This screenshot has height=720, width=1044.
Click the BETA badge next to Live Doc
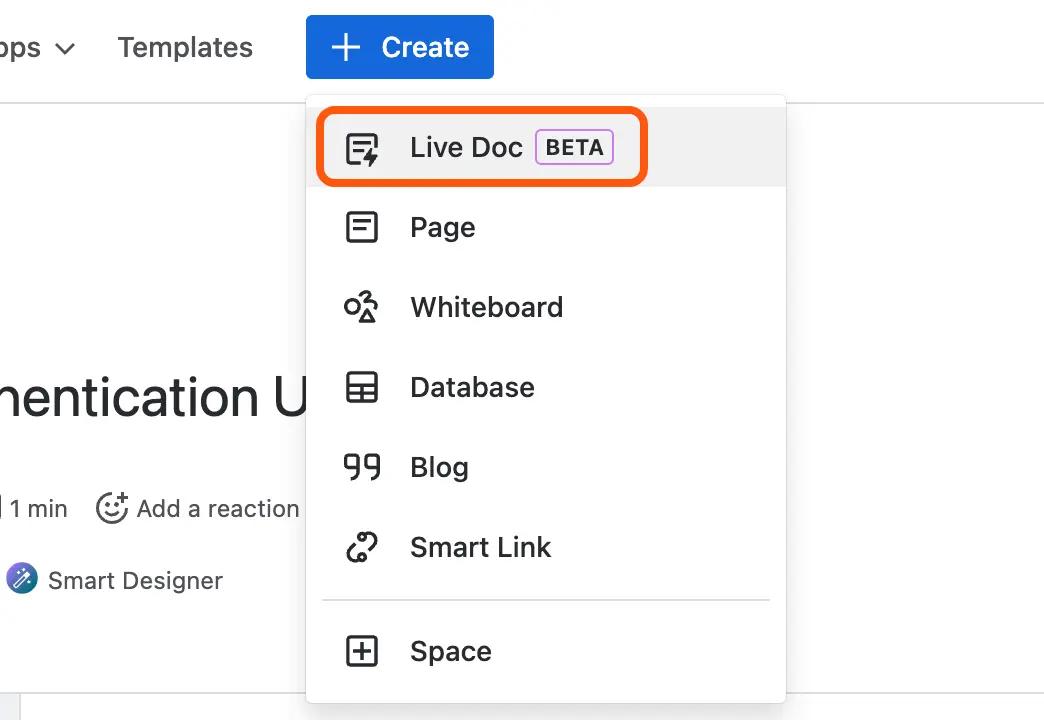click(574, 148)
